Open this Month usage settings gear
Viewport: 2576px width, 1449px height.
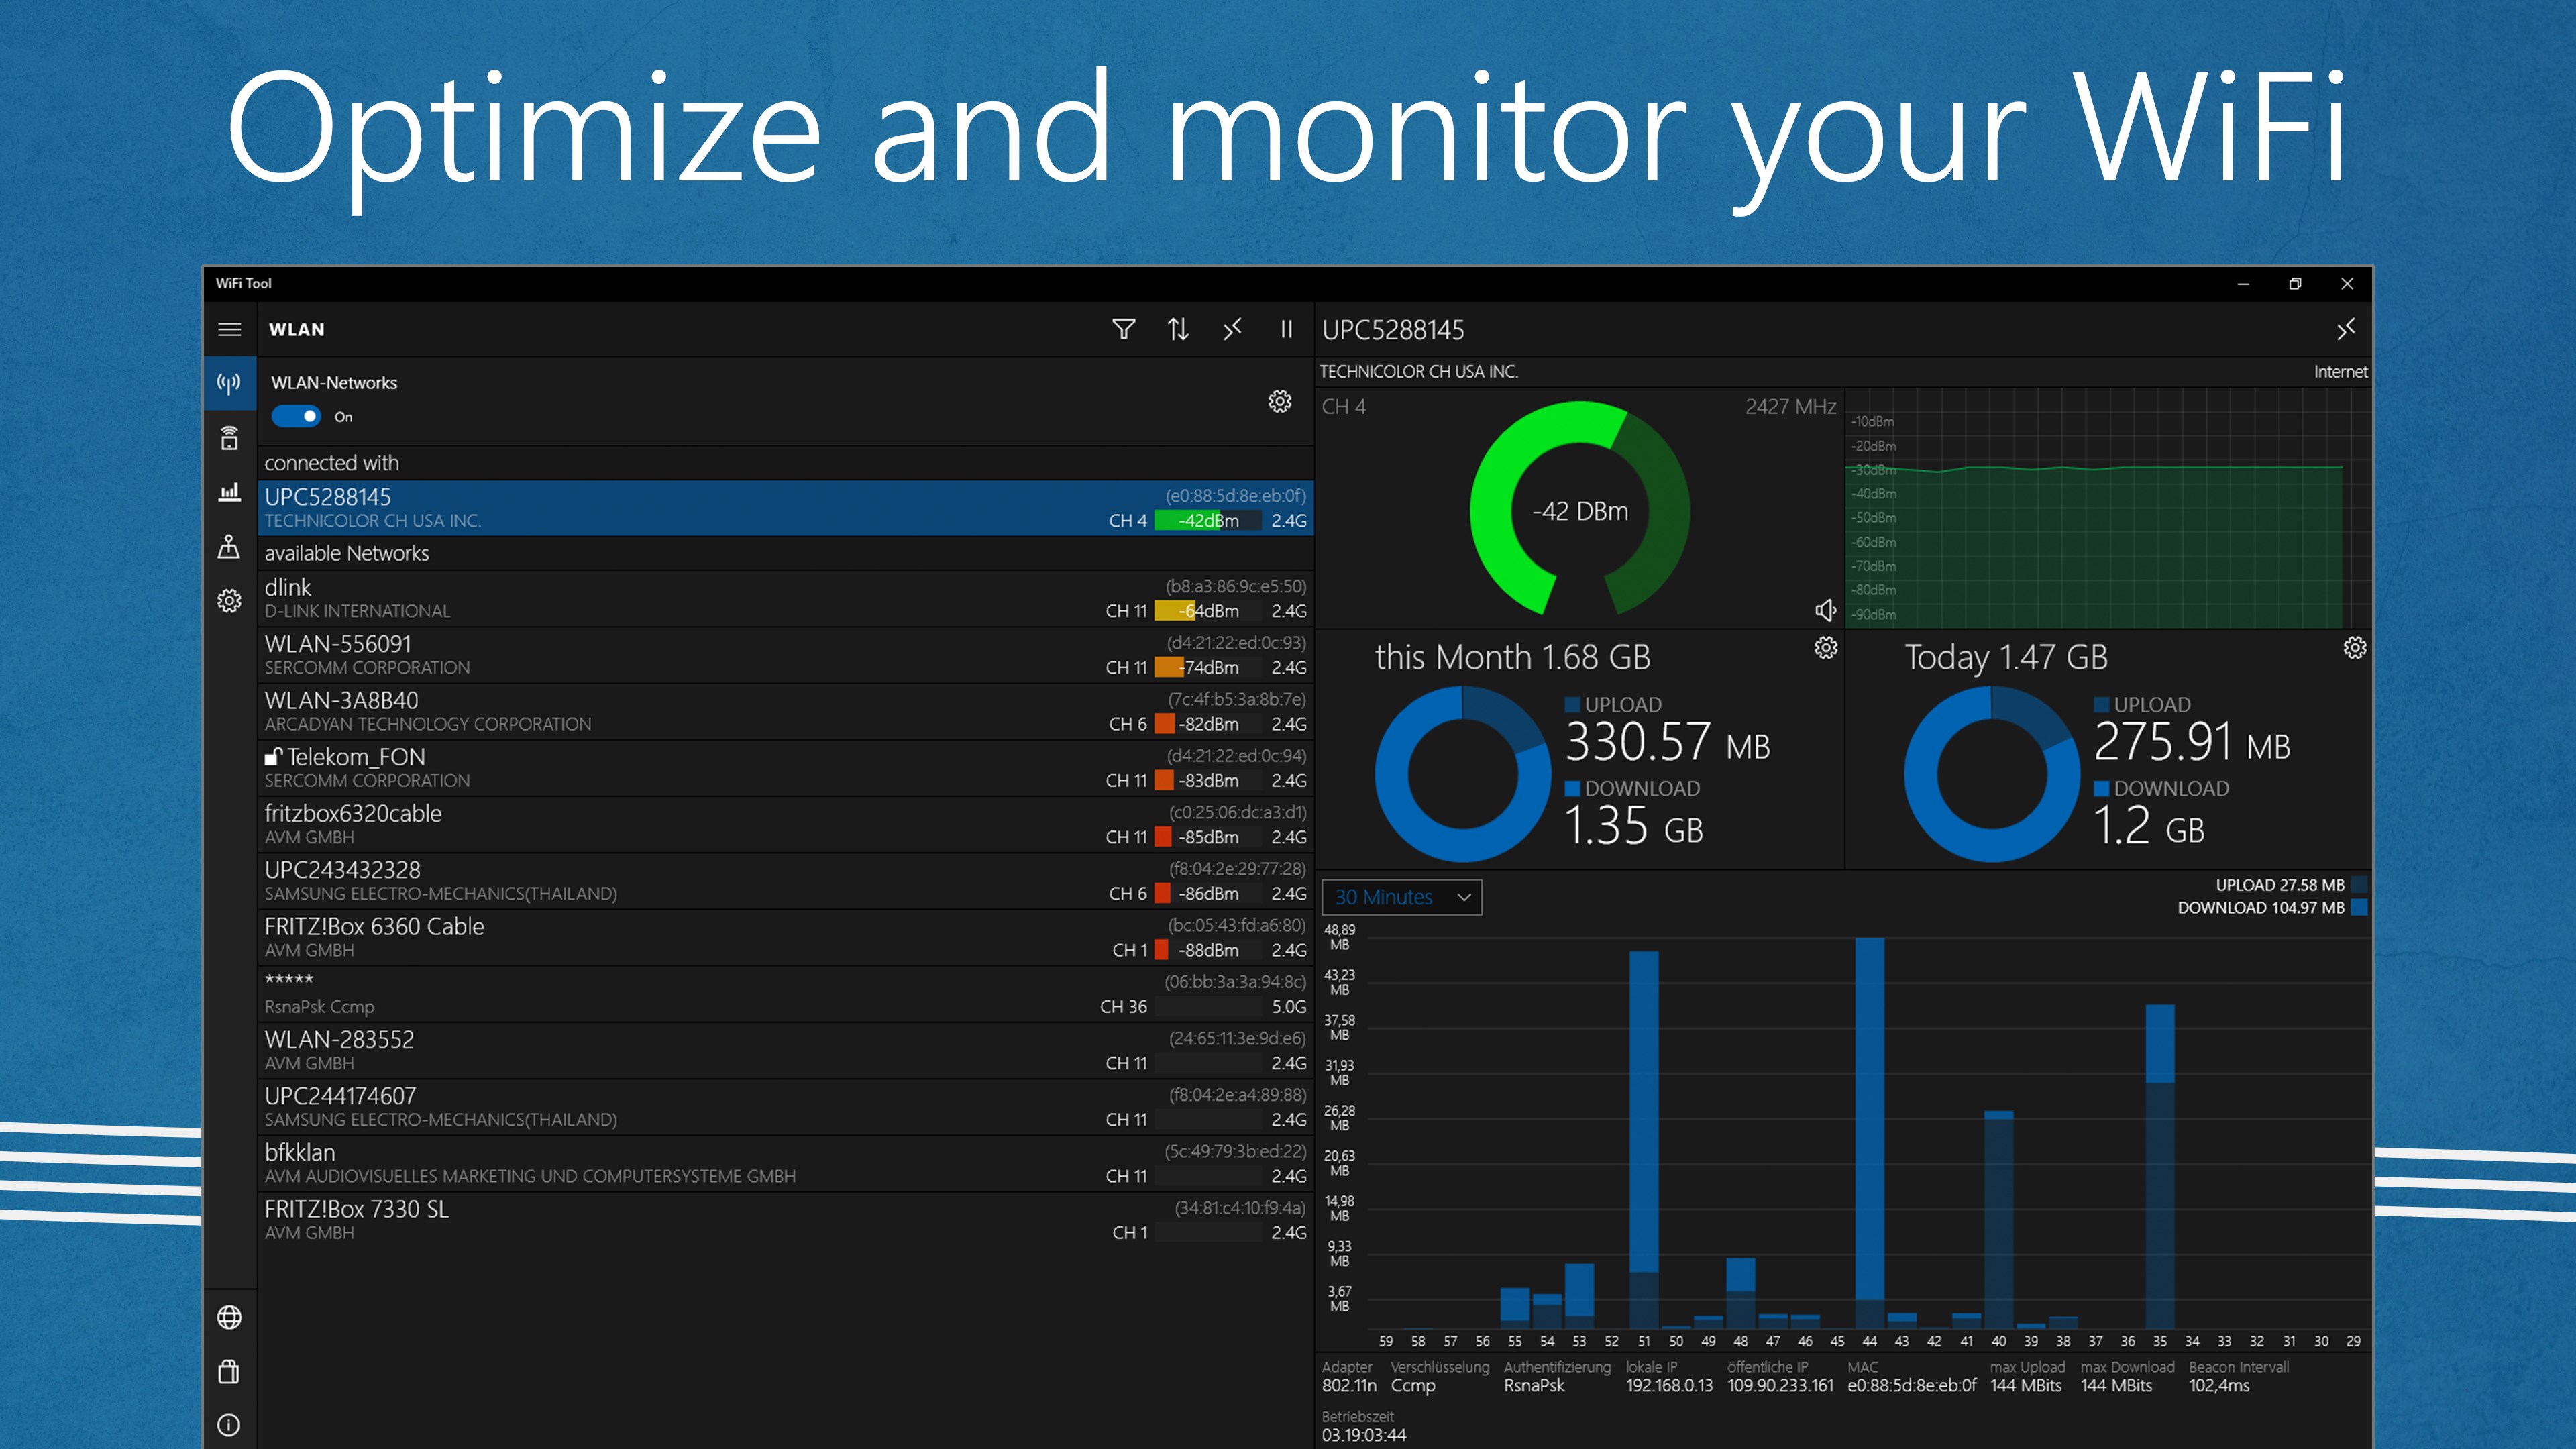pyautogui.click(x=1825, y=648)
